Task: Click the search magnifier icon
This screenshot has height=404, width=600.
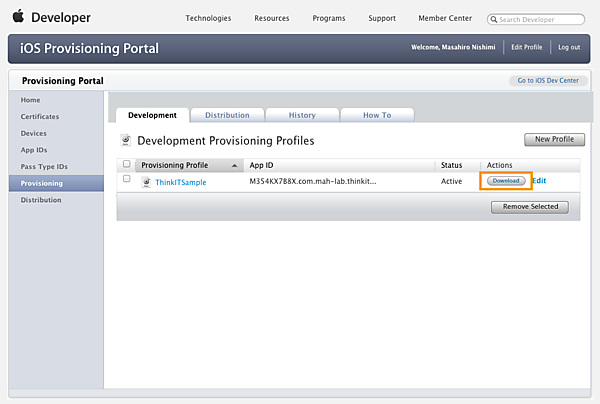Action: click(495, 20)
